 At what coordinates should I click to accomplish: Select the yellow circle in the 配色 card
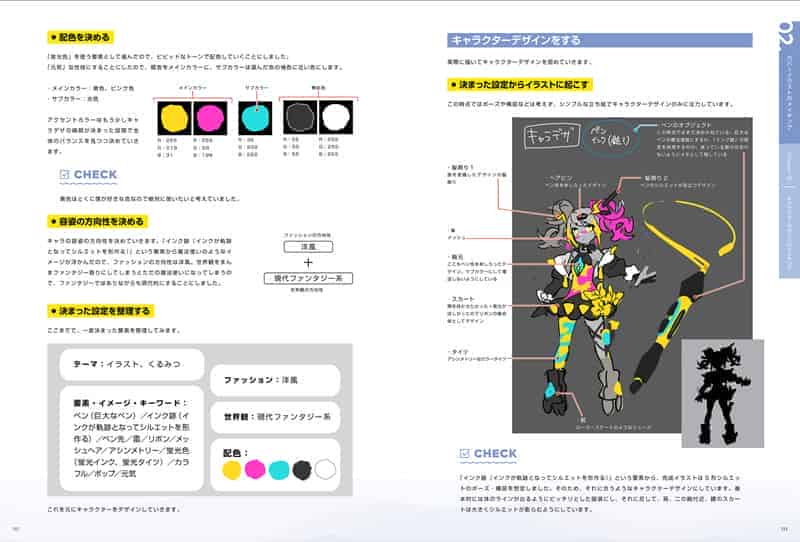click(232, 470)
